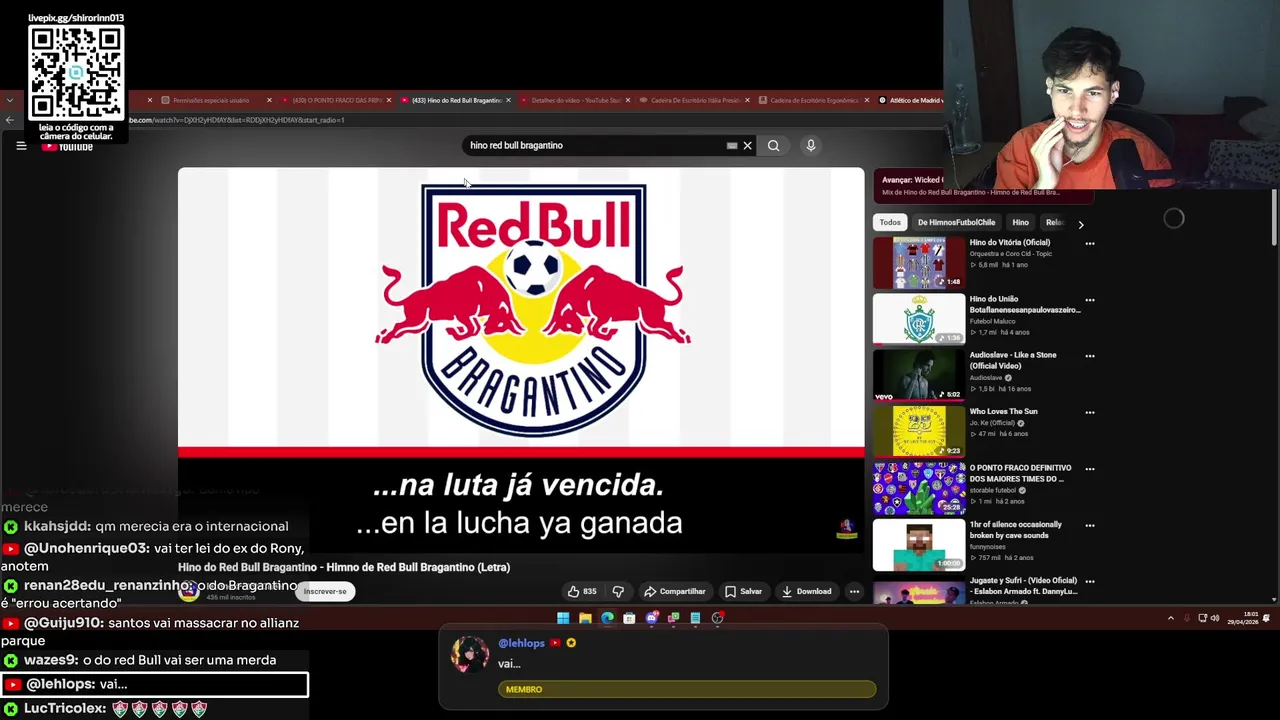Screen dimensions: 1280x720
Task: Switch to Cadeira de Escritório Ergonômica tab
Action: click(x=815, y=100)
